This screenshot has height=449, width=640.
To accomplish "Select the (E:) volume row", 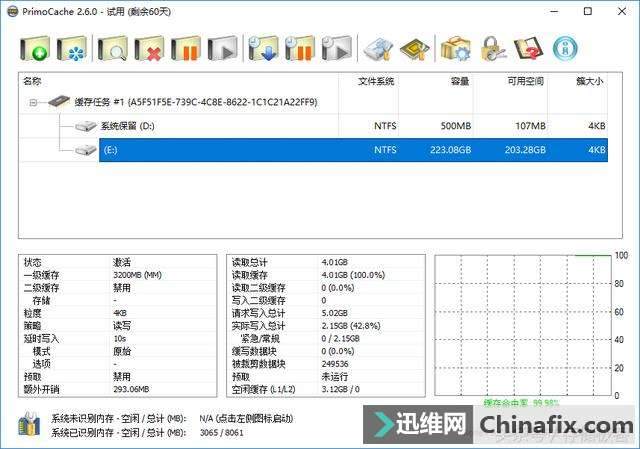I will [353, 150].
